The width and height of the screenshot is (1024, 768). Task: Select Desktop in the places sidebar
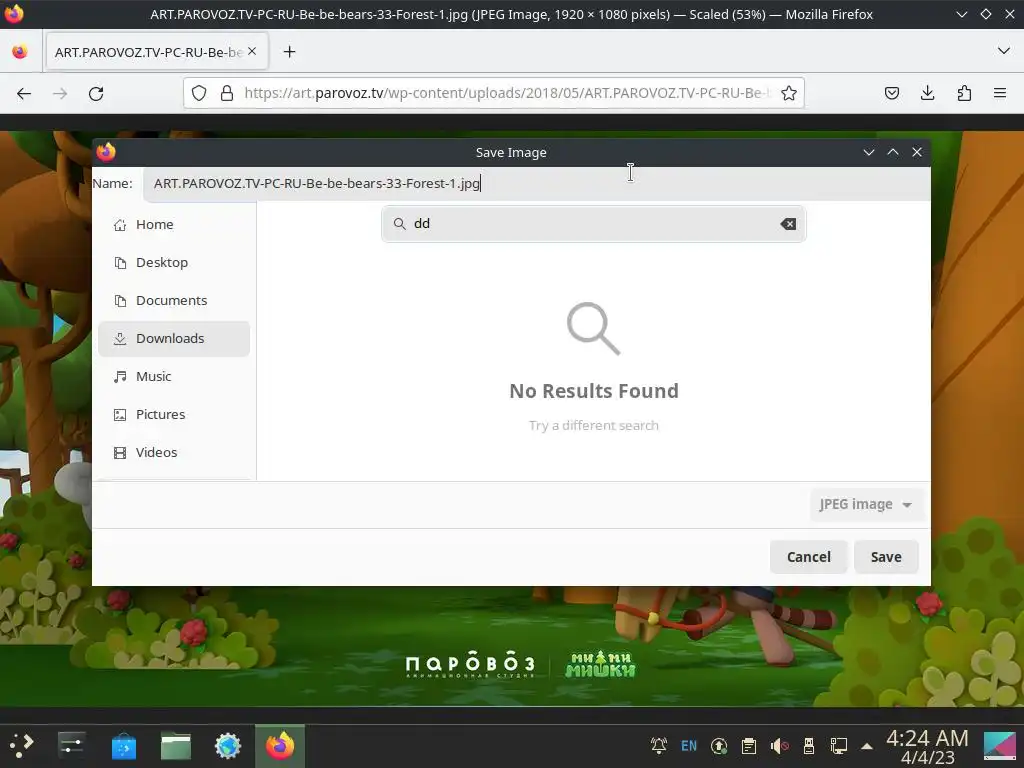174,263
